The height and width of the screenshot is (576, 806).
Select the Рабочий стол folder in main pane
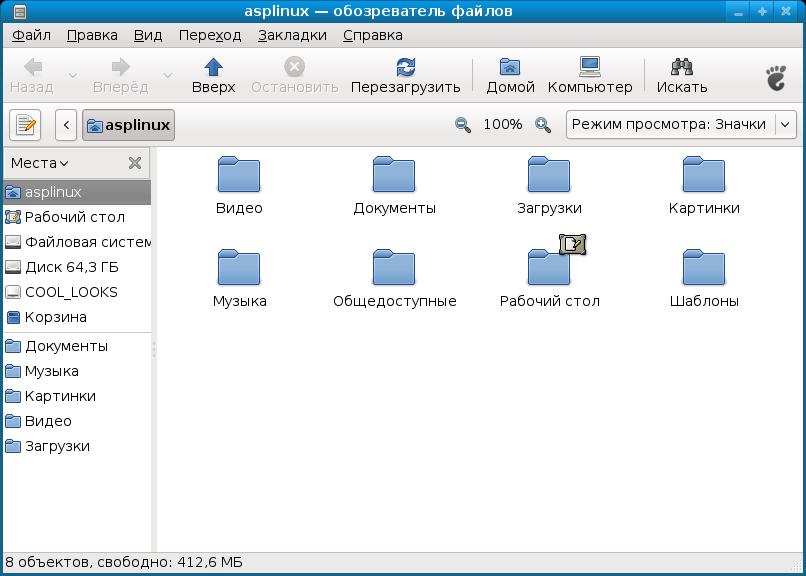pyautogui.click(x=549, y=268)
